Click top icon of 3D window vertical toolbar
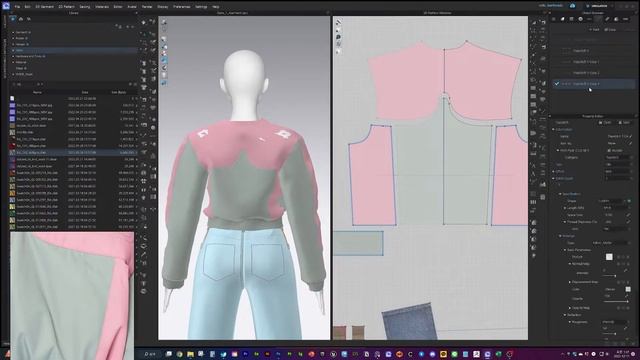This screenshot has width=640, height=360. point(164,22)
